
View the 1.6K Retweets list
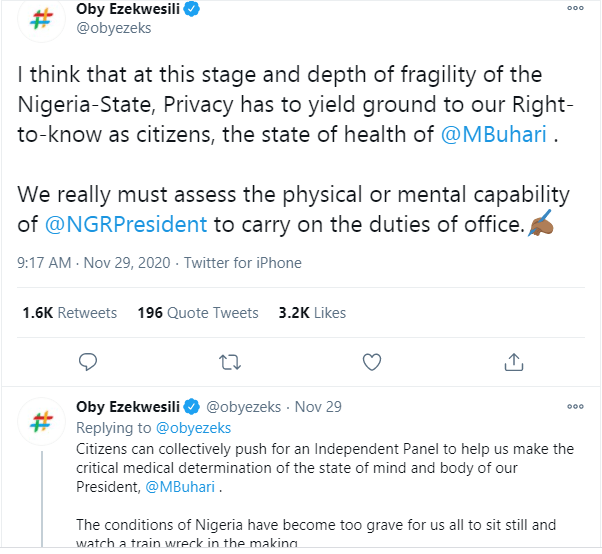coord(69,313)
